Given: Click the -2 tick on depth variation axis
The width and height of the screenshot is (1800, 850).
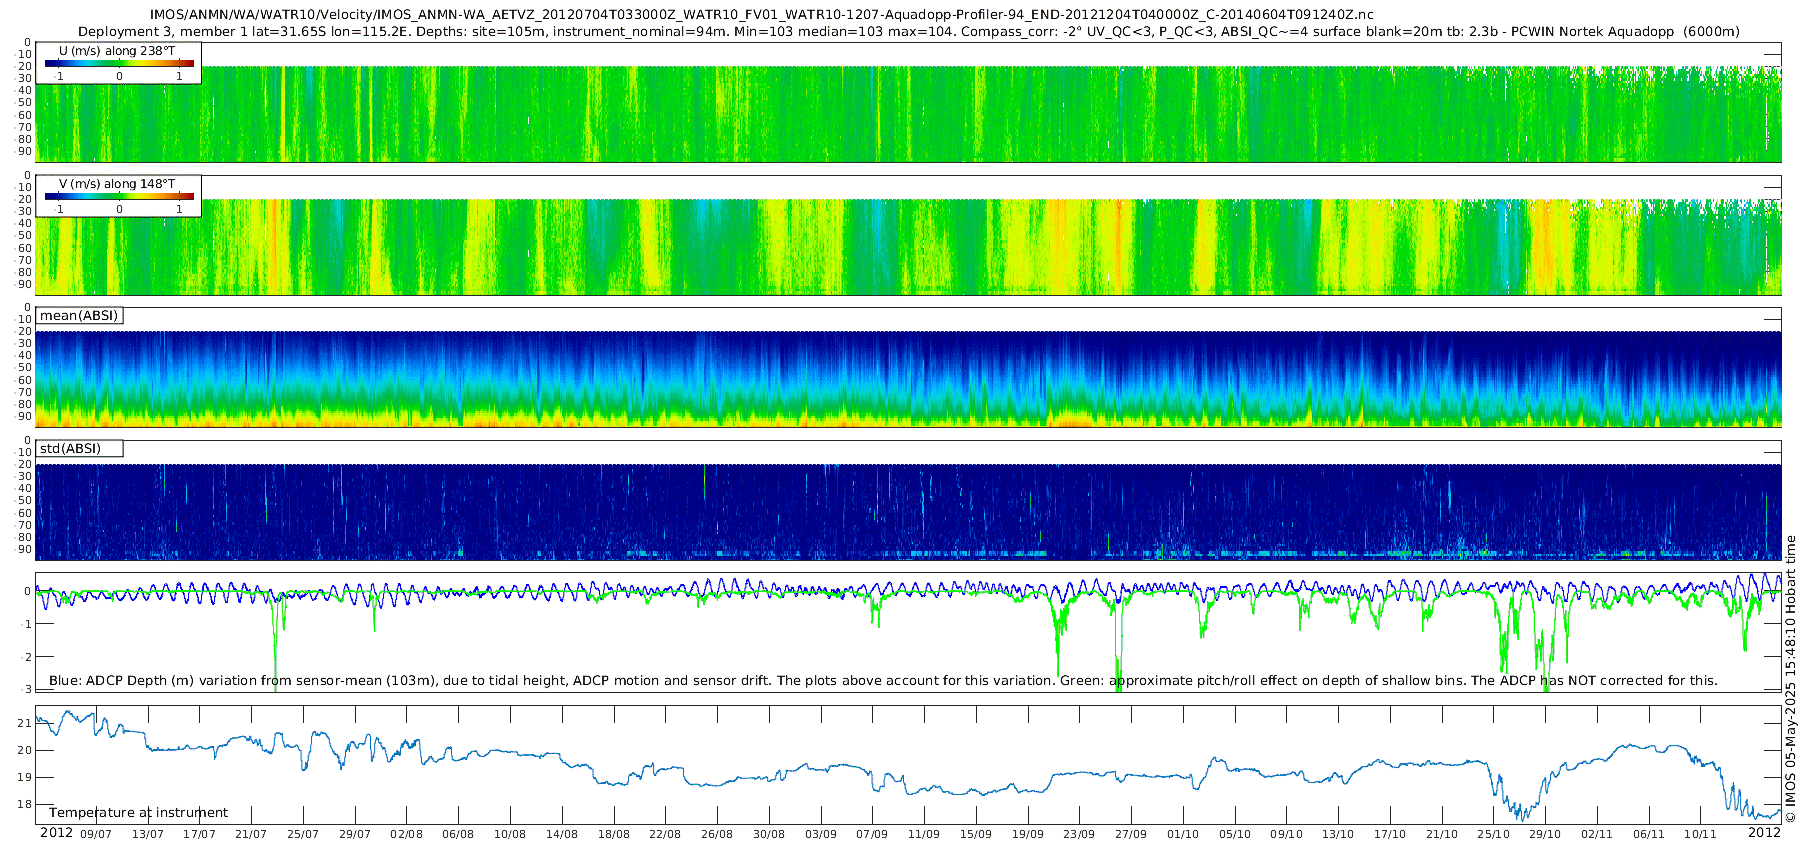Looking at the screenshot, I should point(26,657).
